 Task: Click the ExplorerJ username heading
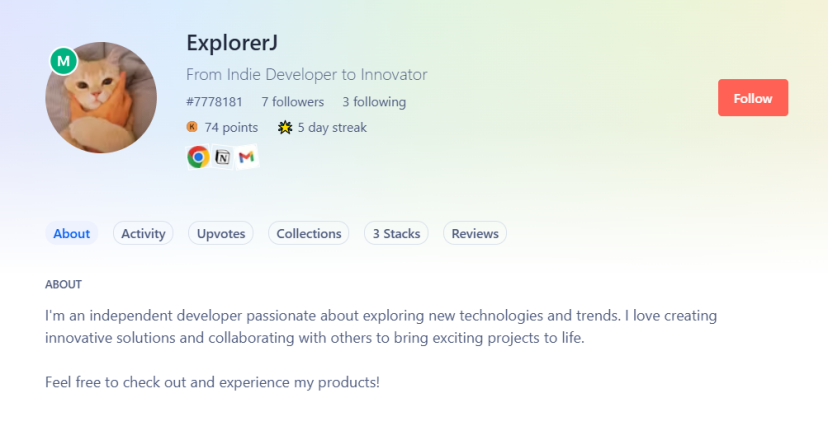(232, 43)
